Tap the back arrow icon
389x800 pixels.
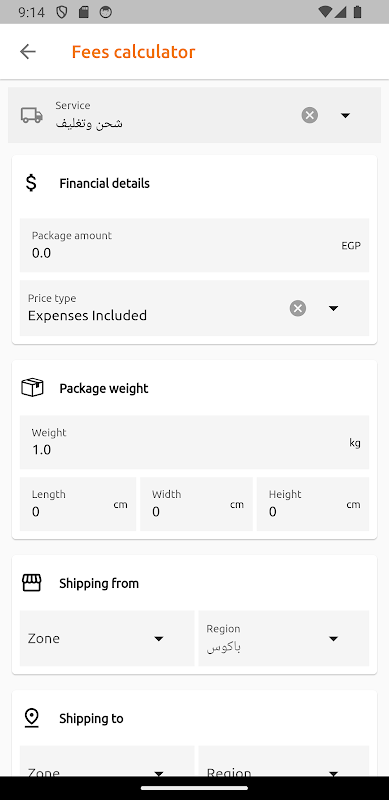pyautogui.click(x=28, y=52)
